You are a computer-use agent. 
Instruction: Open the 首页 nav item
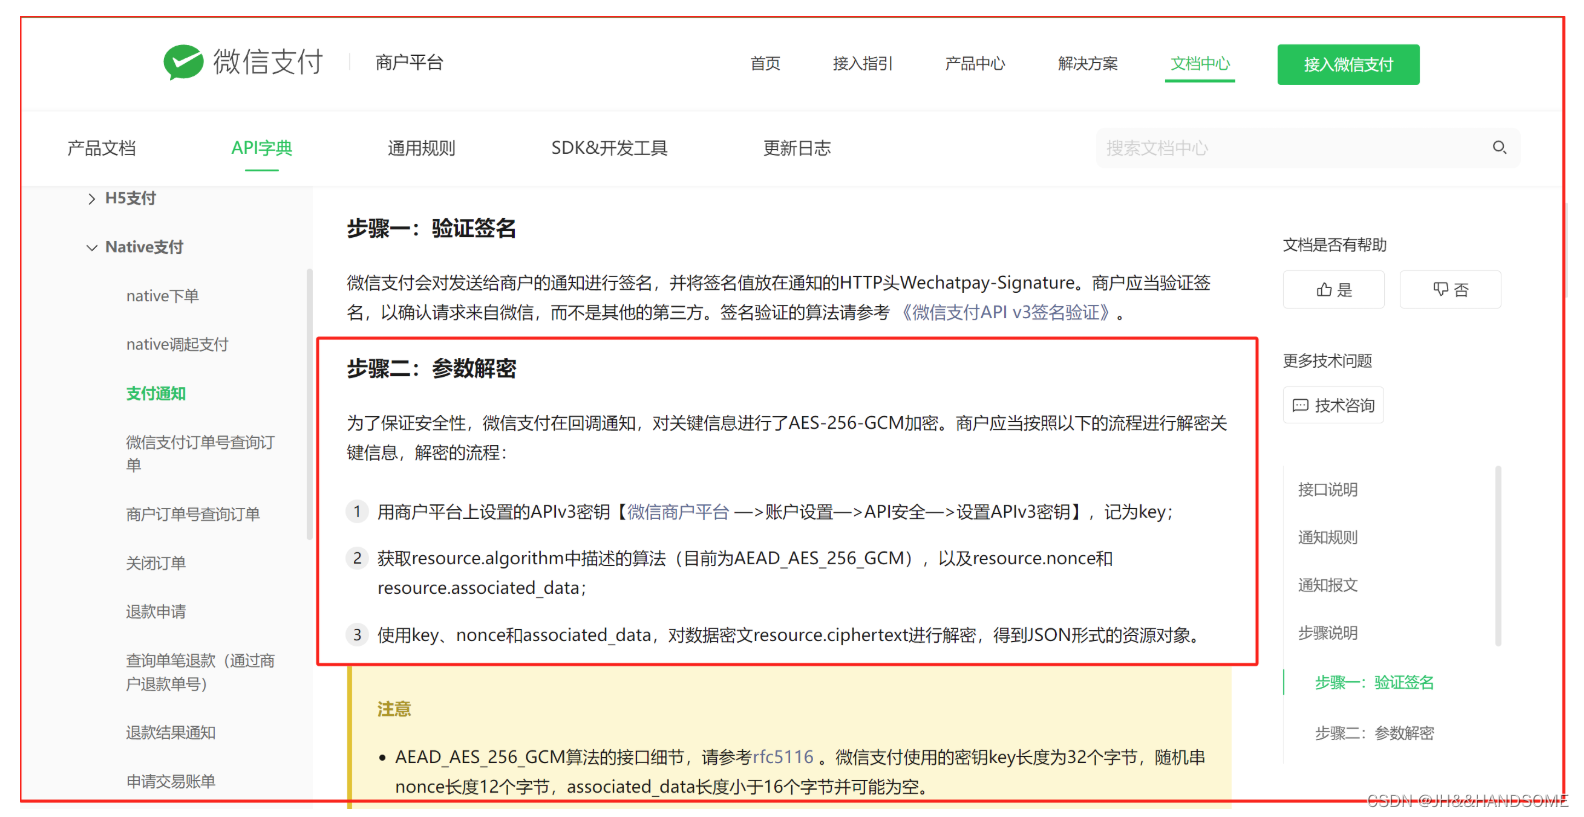(x=765, y=64)
